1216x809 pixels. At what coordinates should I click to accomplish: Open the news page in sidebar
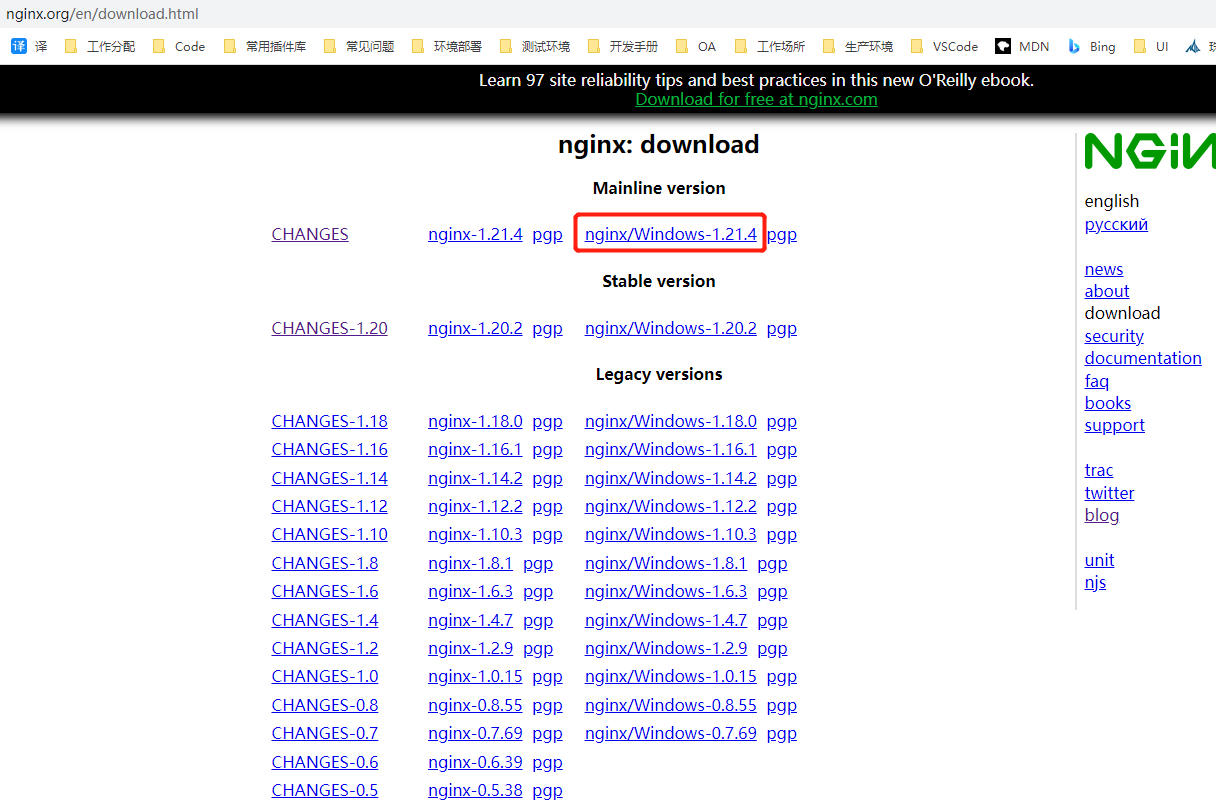[1104, 269]
